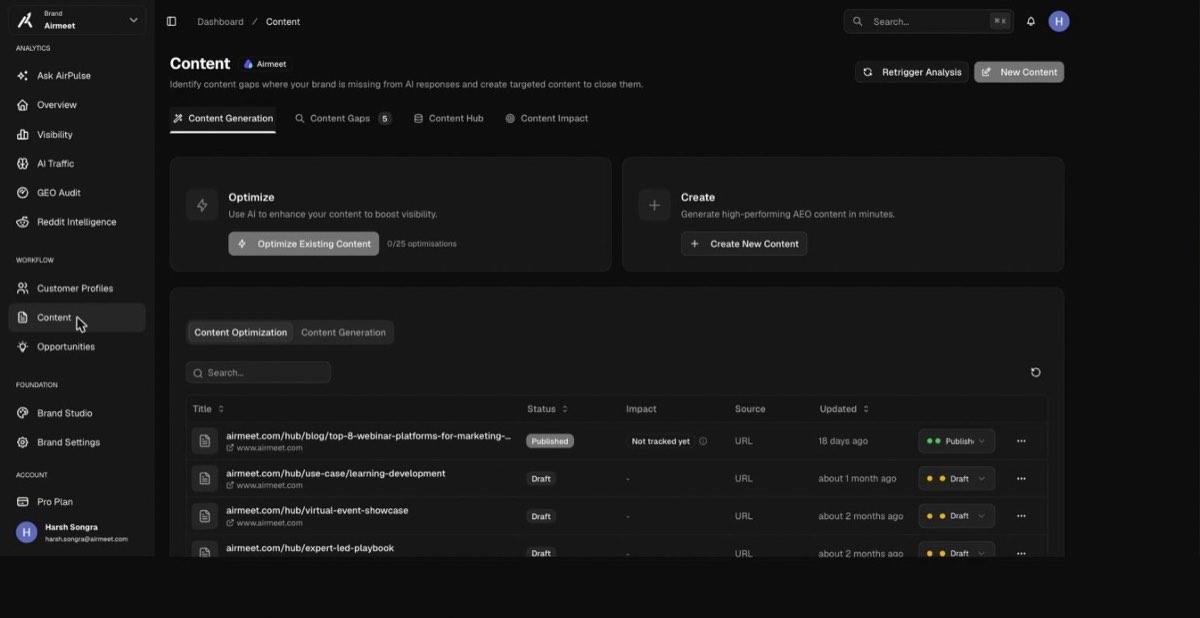Viewport: 1200px width, 618px height.
Task: Click the document icon for the virtual-event-showcase row
Action: (x=205, y=516)
